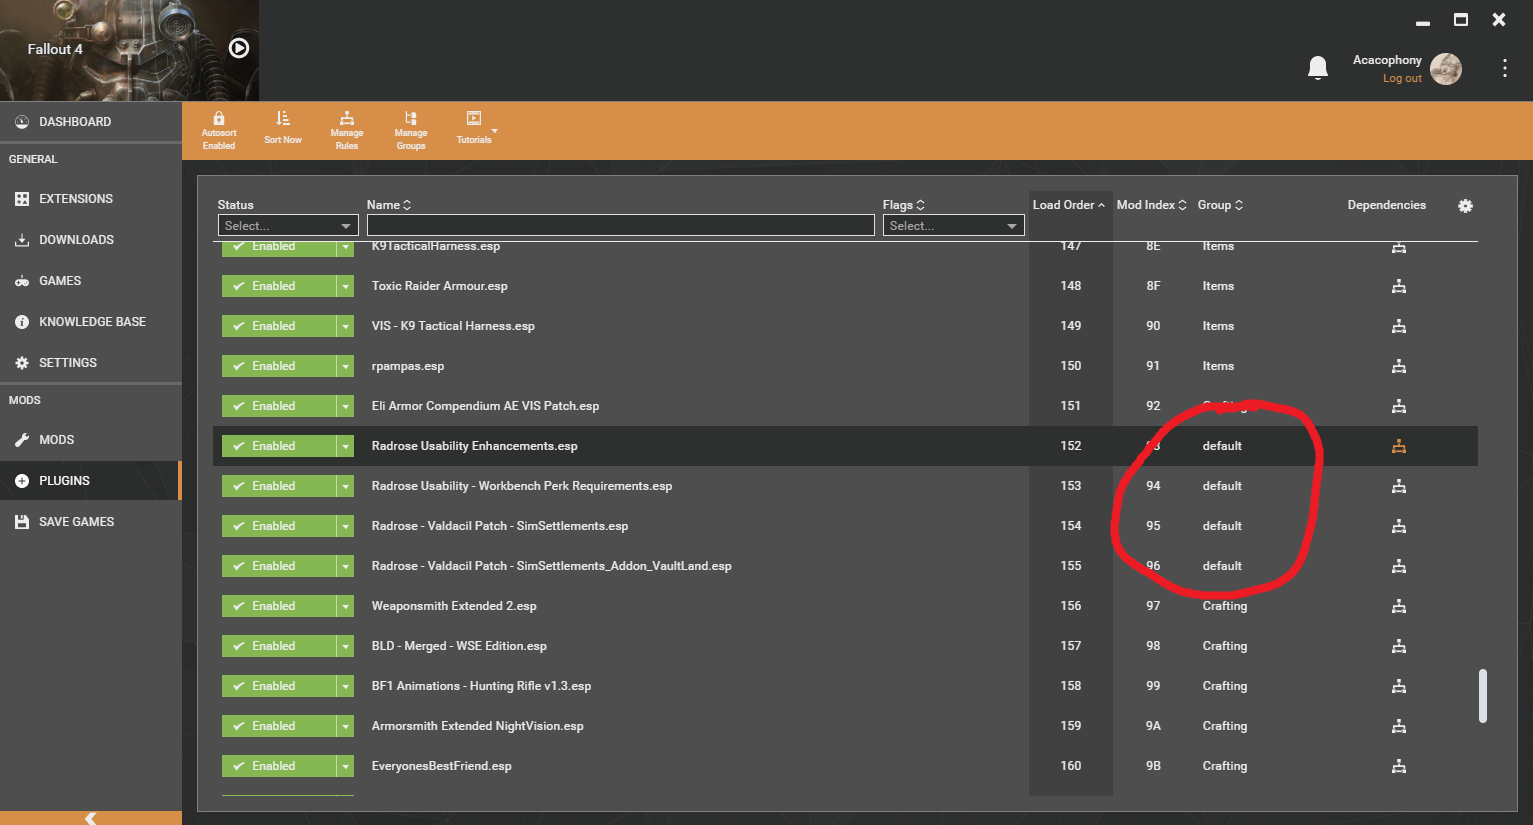This screenshot has height=825, width=1533.
Task: Toggle Autosort Enabled lock
Action: click(219, 130)
